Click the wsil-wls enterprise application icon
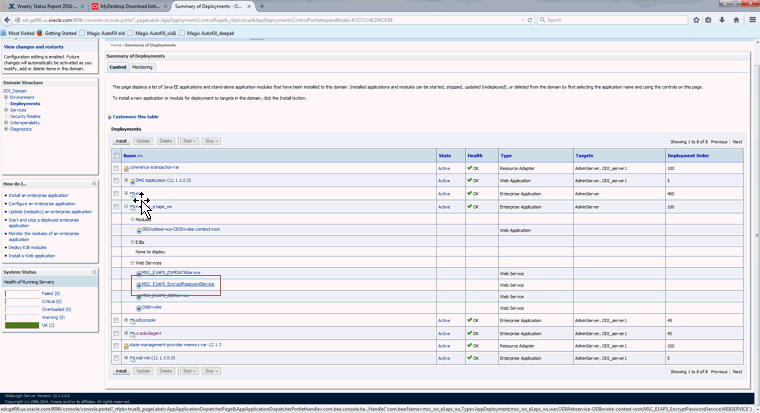The height and width of the screenshot is (413, 760). (x=132, y=359)
